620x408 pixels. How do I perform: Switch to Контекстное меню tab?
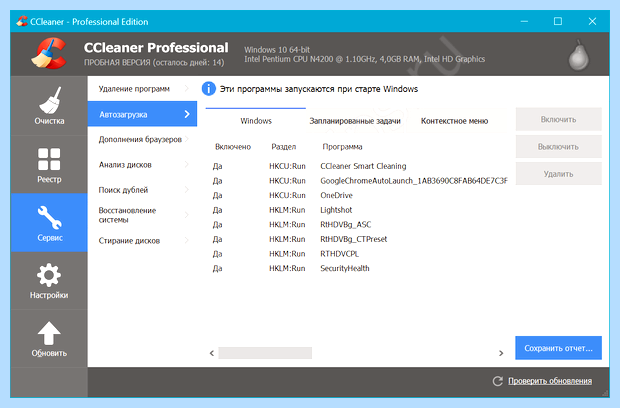(454, 121)
